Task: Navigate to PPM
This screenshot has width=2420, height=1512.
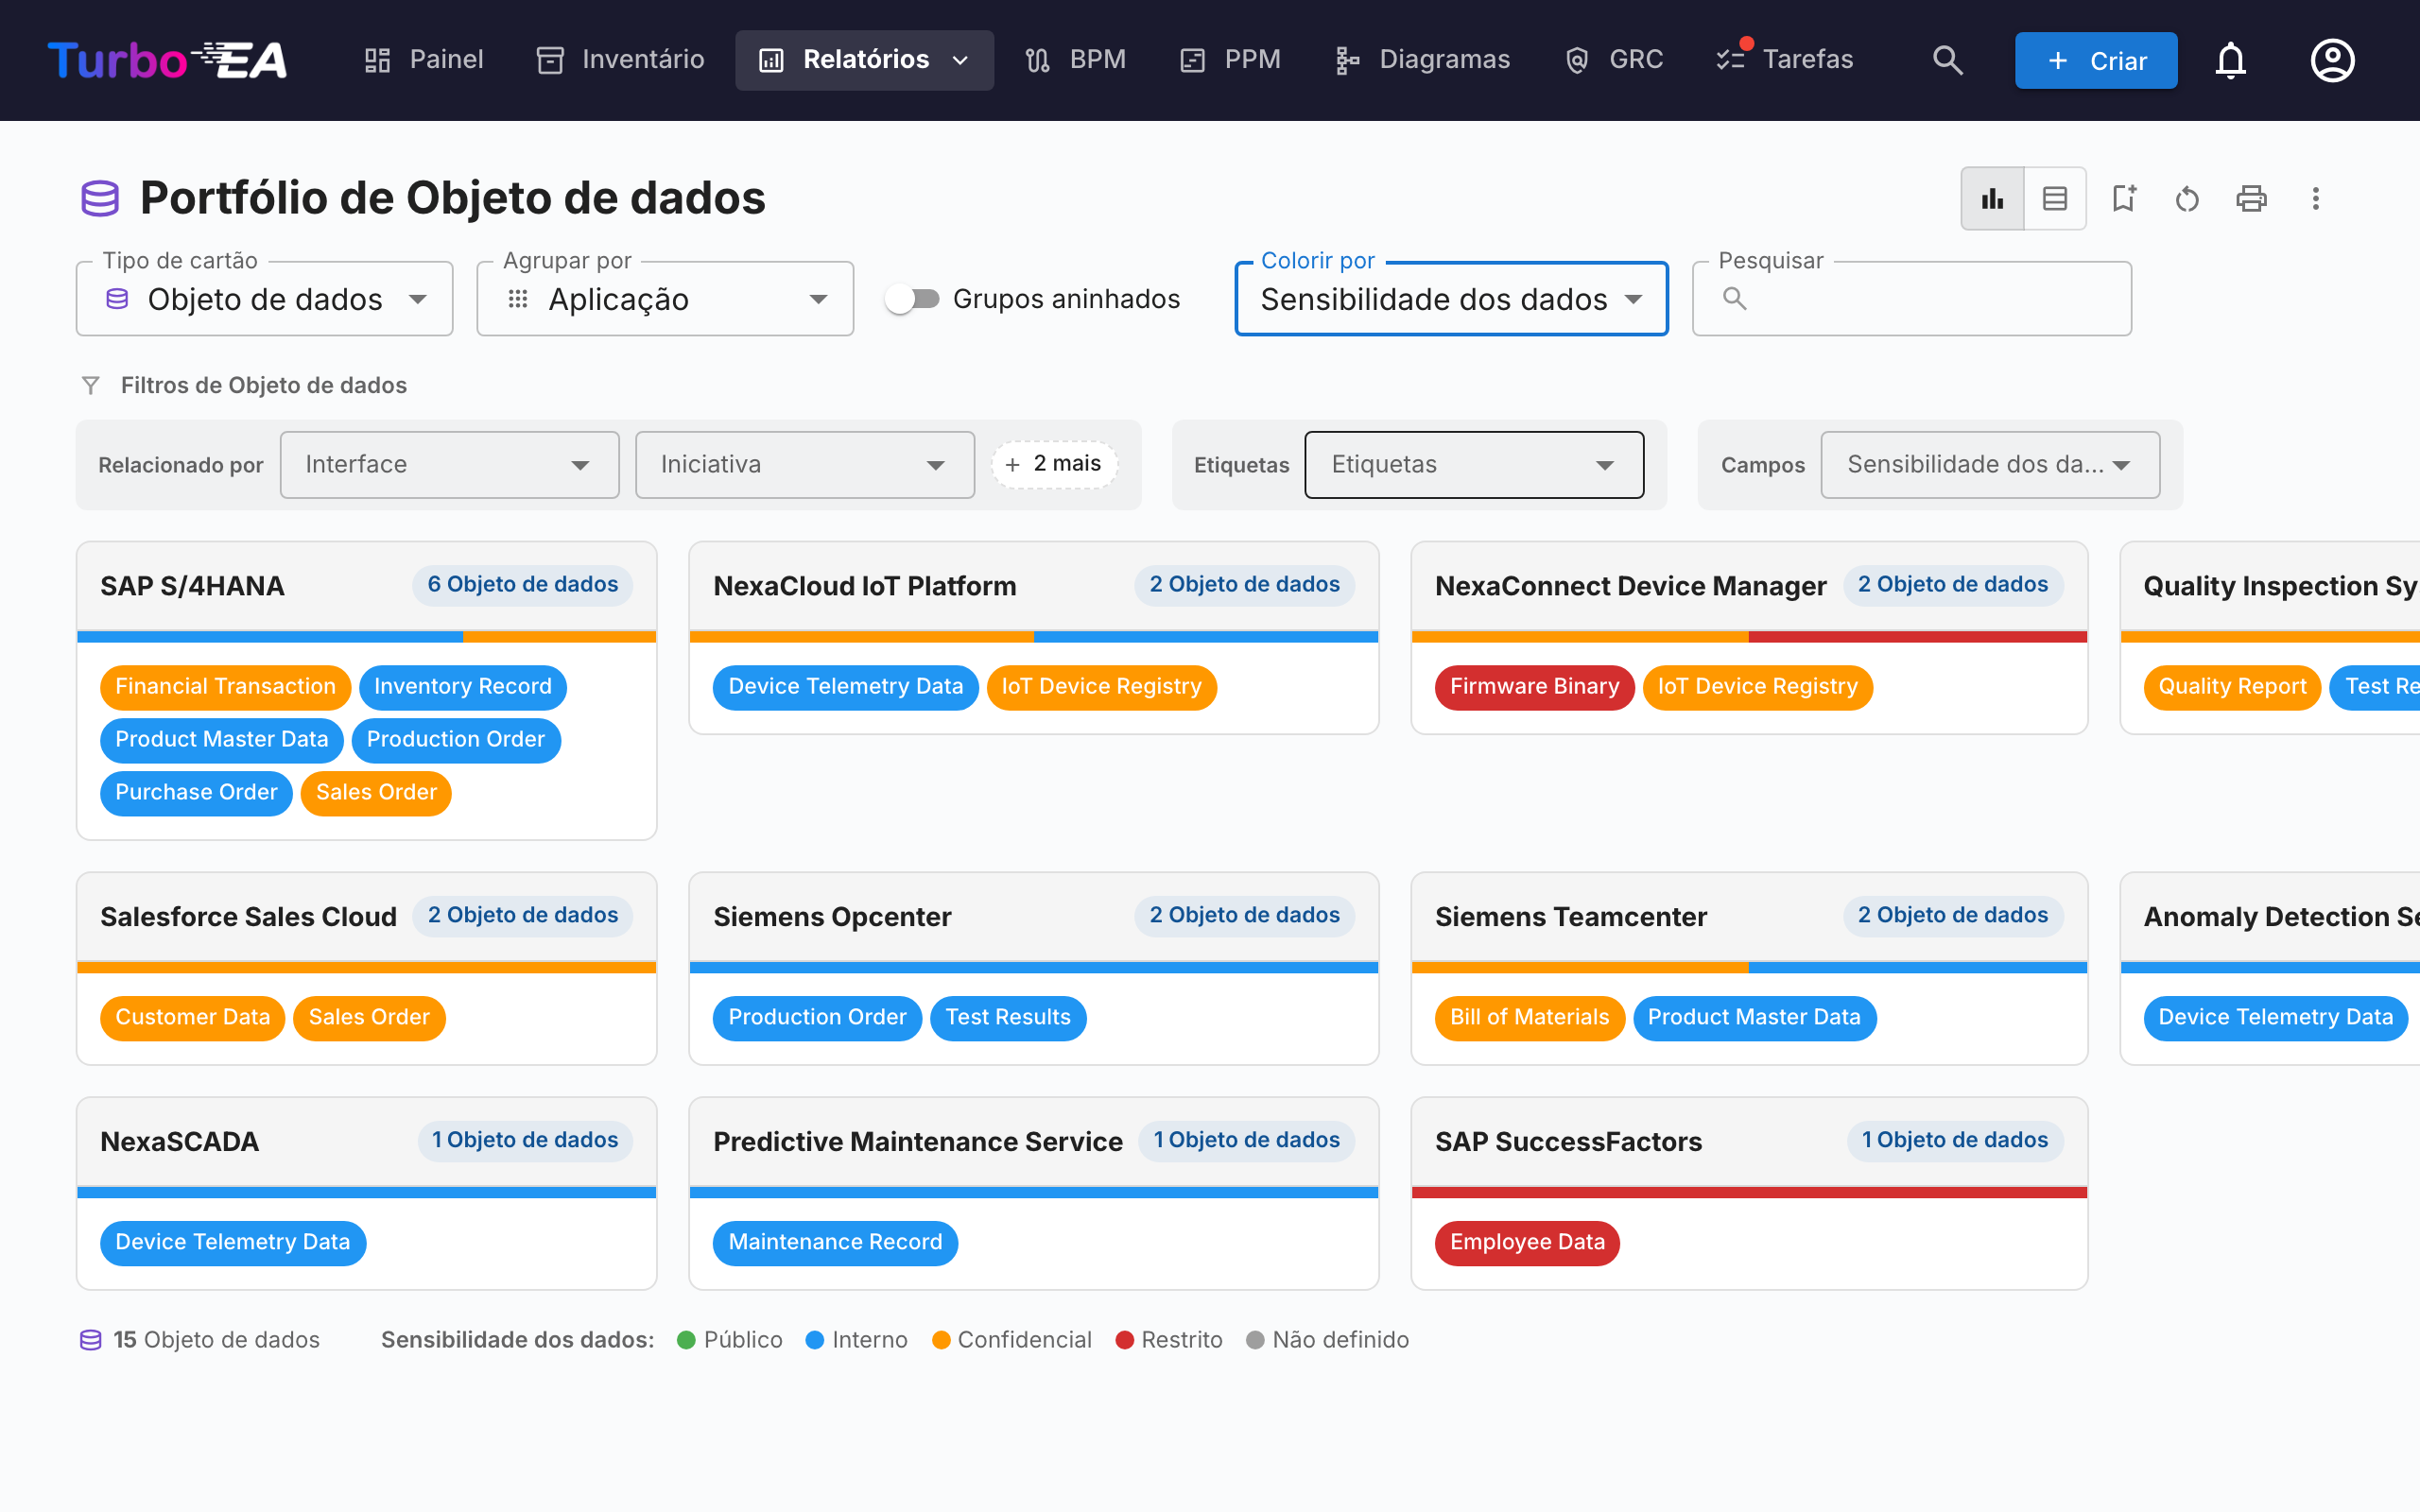Action: (x=1230, y=60)
